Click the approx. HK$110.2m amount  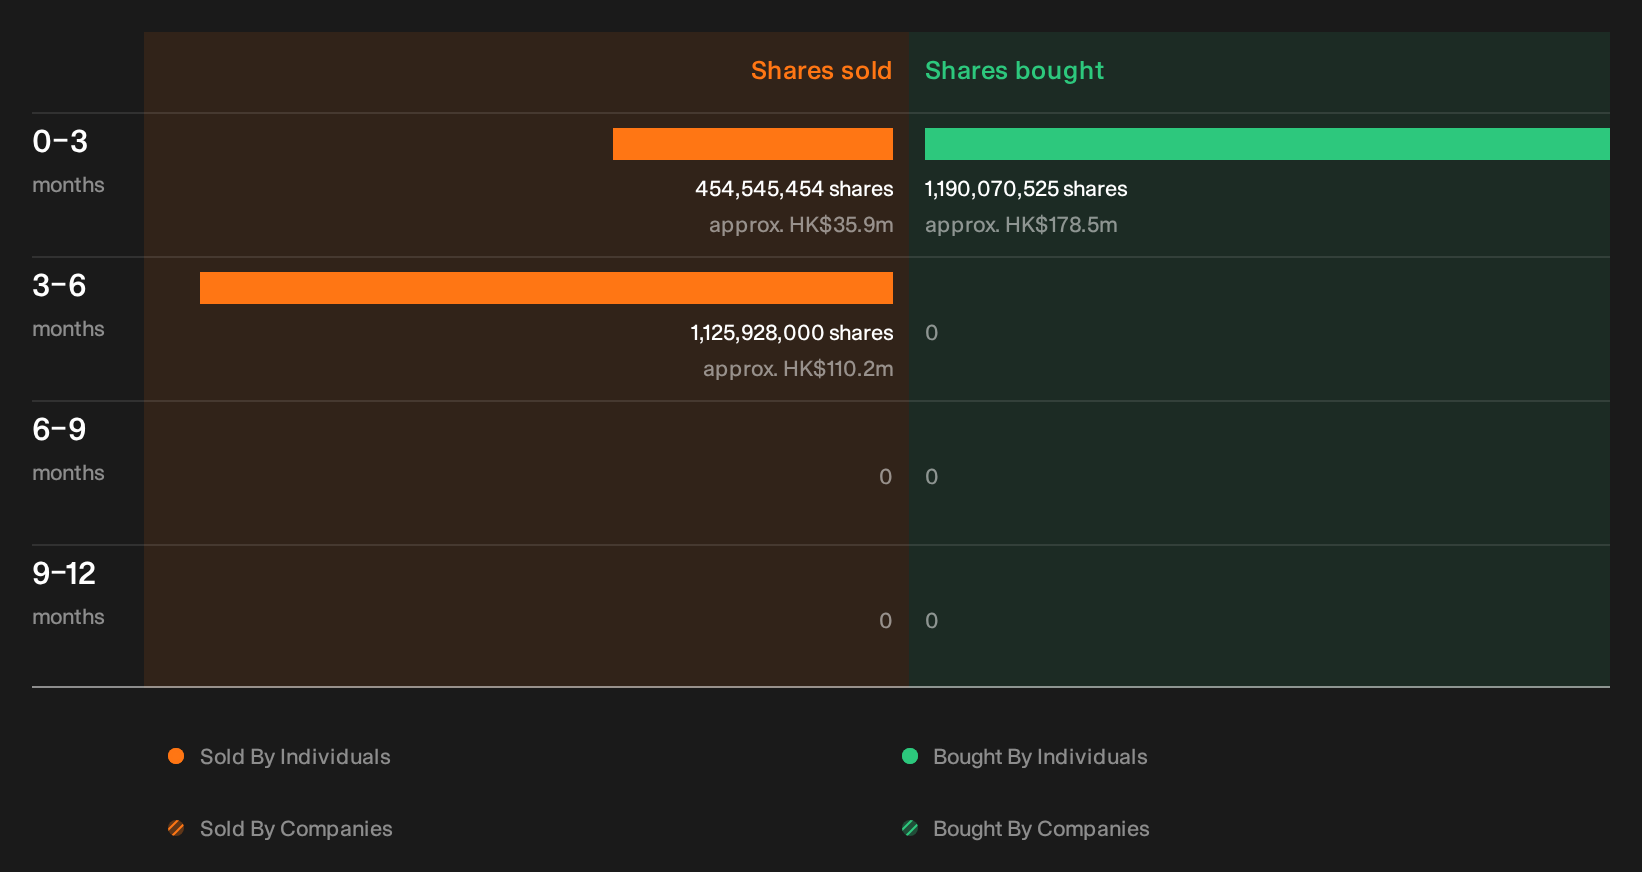pyautogui.click(x=798, y=369)
